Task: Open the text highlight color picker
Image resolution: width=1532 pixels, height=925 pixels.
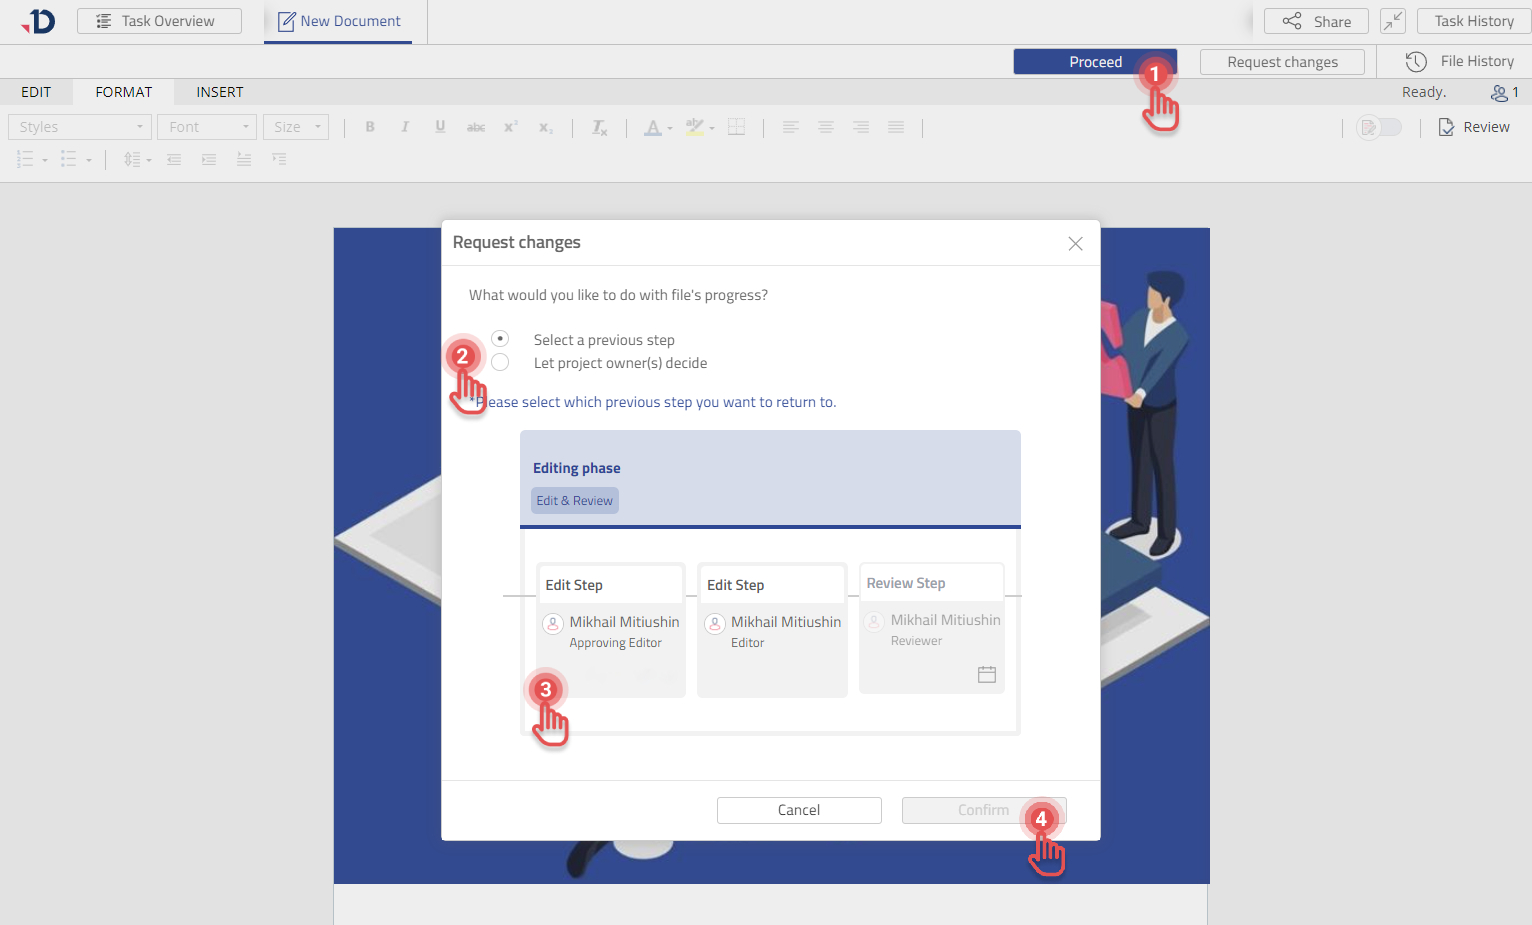Action: (x=699, y=127)
